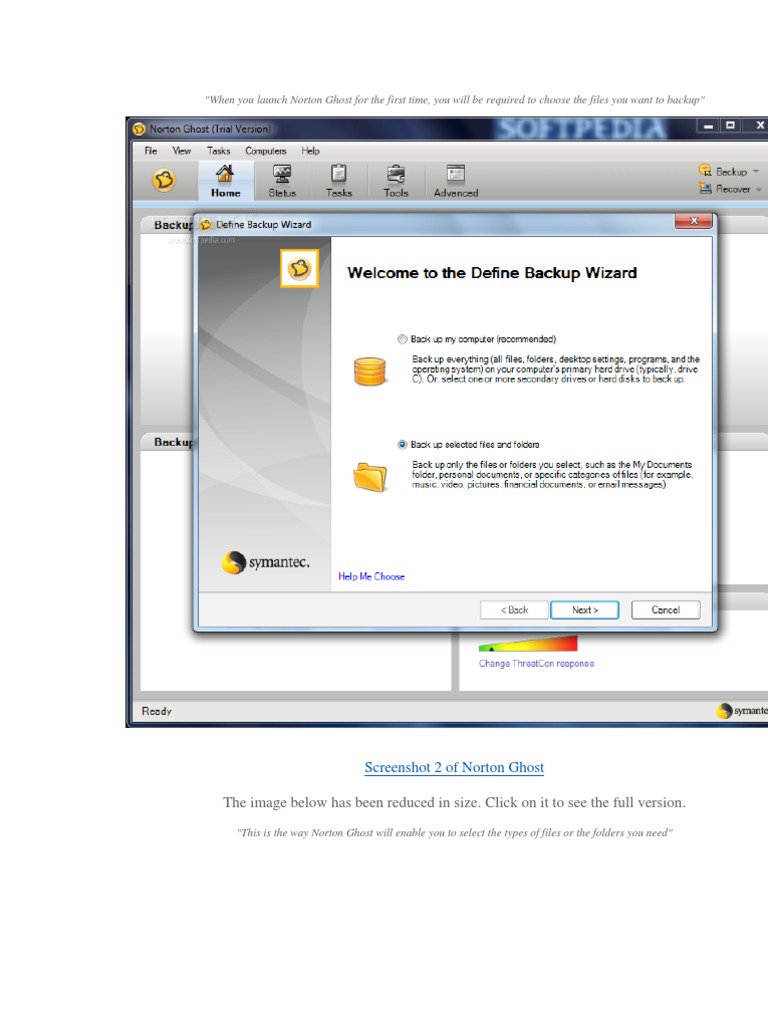The height and width of the screenshot is (1024, 768).
Task: Click the Symantec logo in wizard sidebar
Action: (x=265, y=562)
